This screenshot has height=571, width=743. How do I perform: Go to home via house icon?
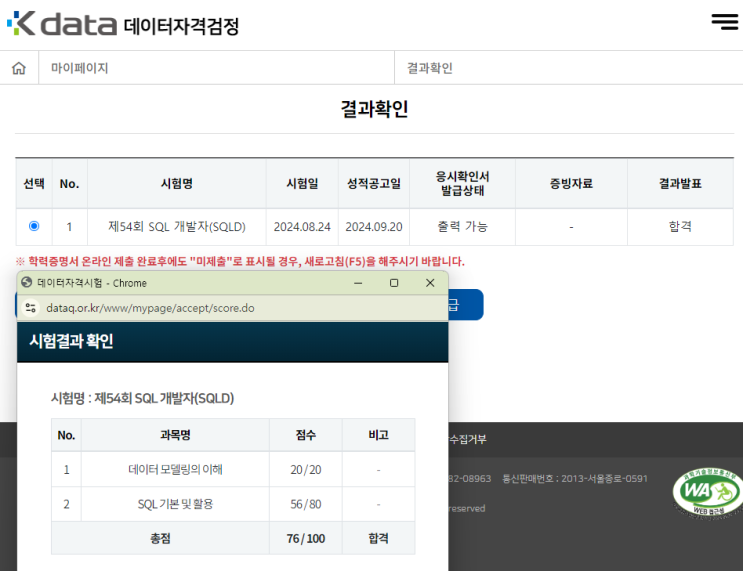[x=19, y=68]
